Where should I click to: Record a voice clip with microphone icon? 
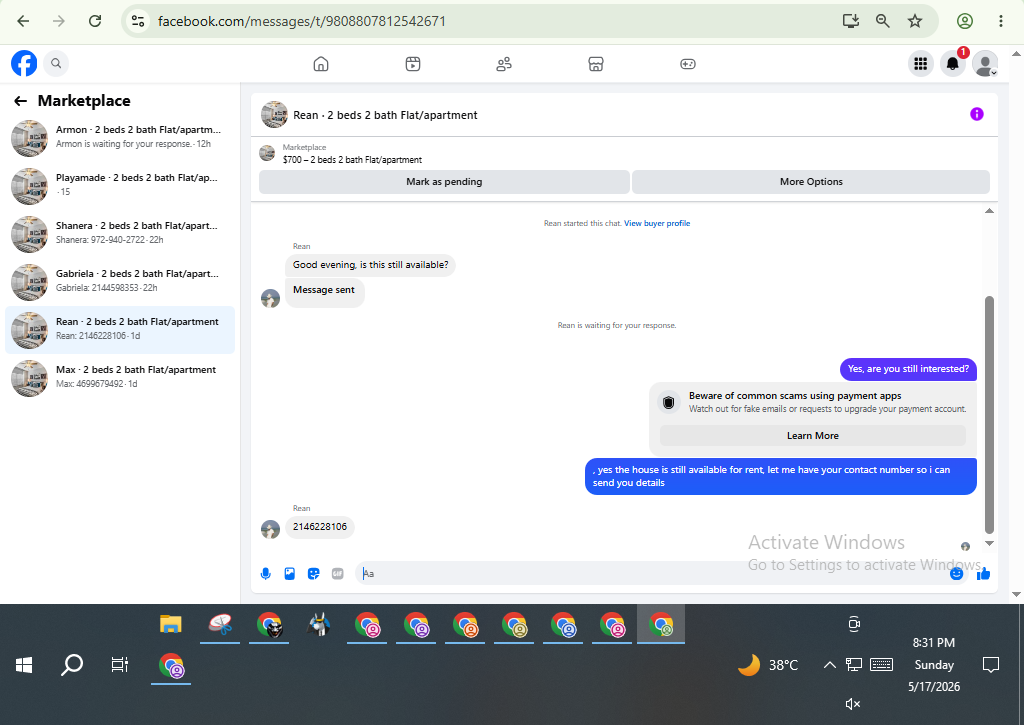pyautogui.click(x=266, y=573)
